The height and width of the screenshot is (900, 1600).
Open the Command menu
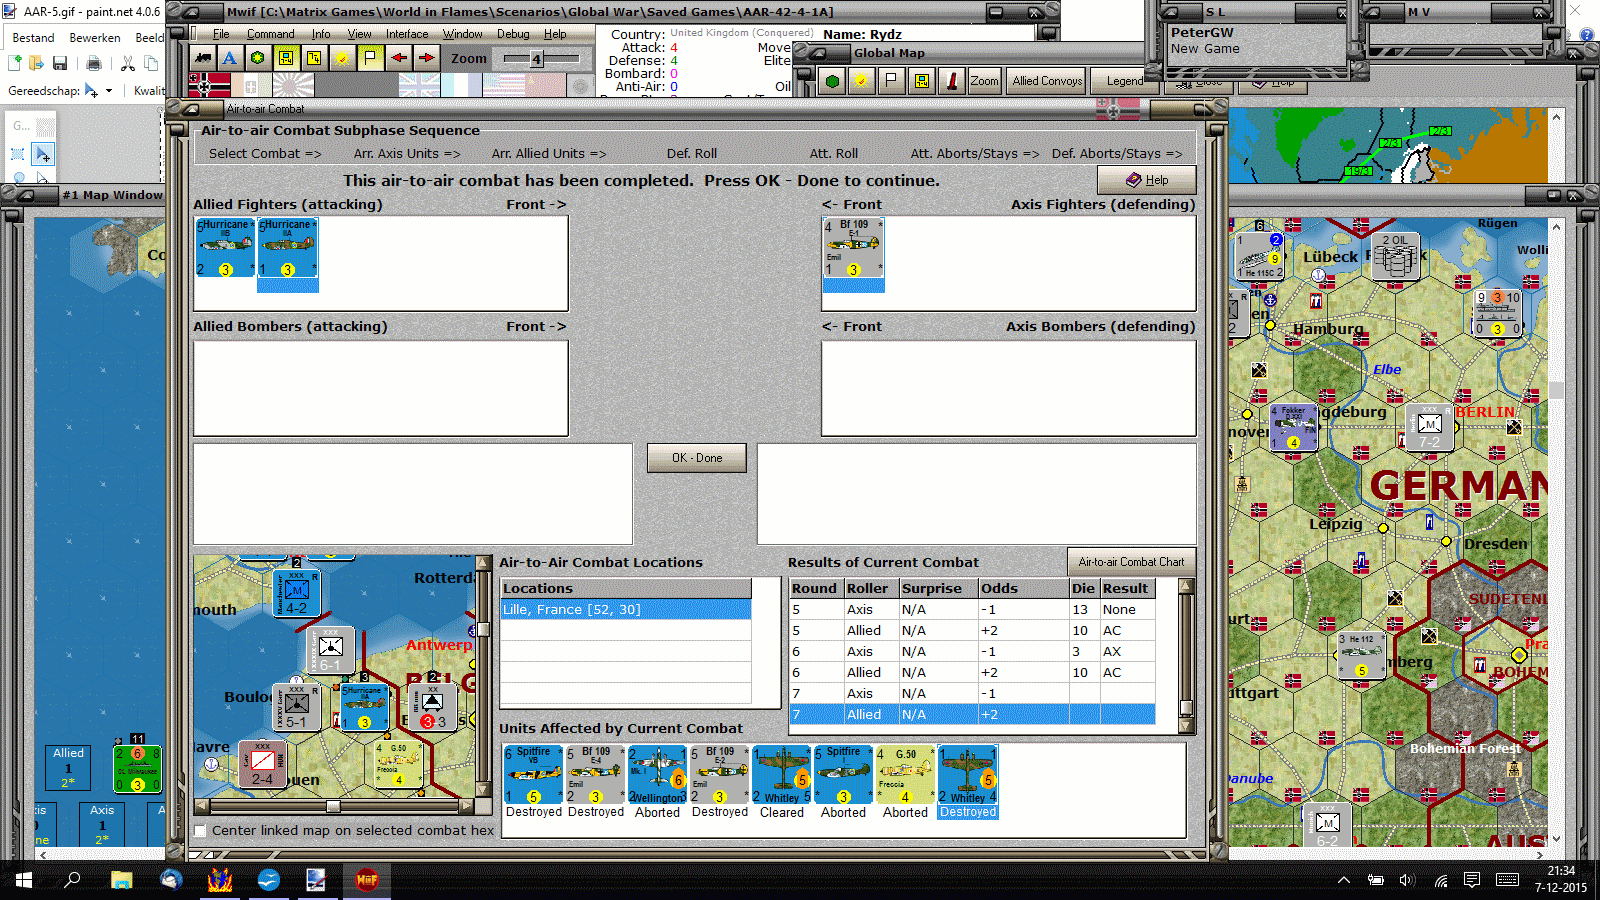tap(270, 34)
